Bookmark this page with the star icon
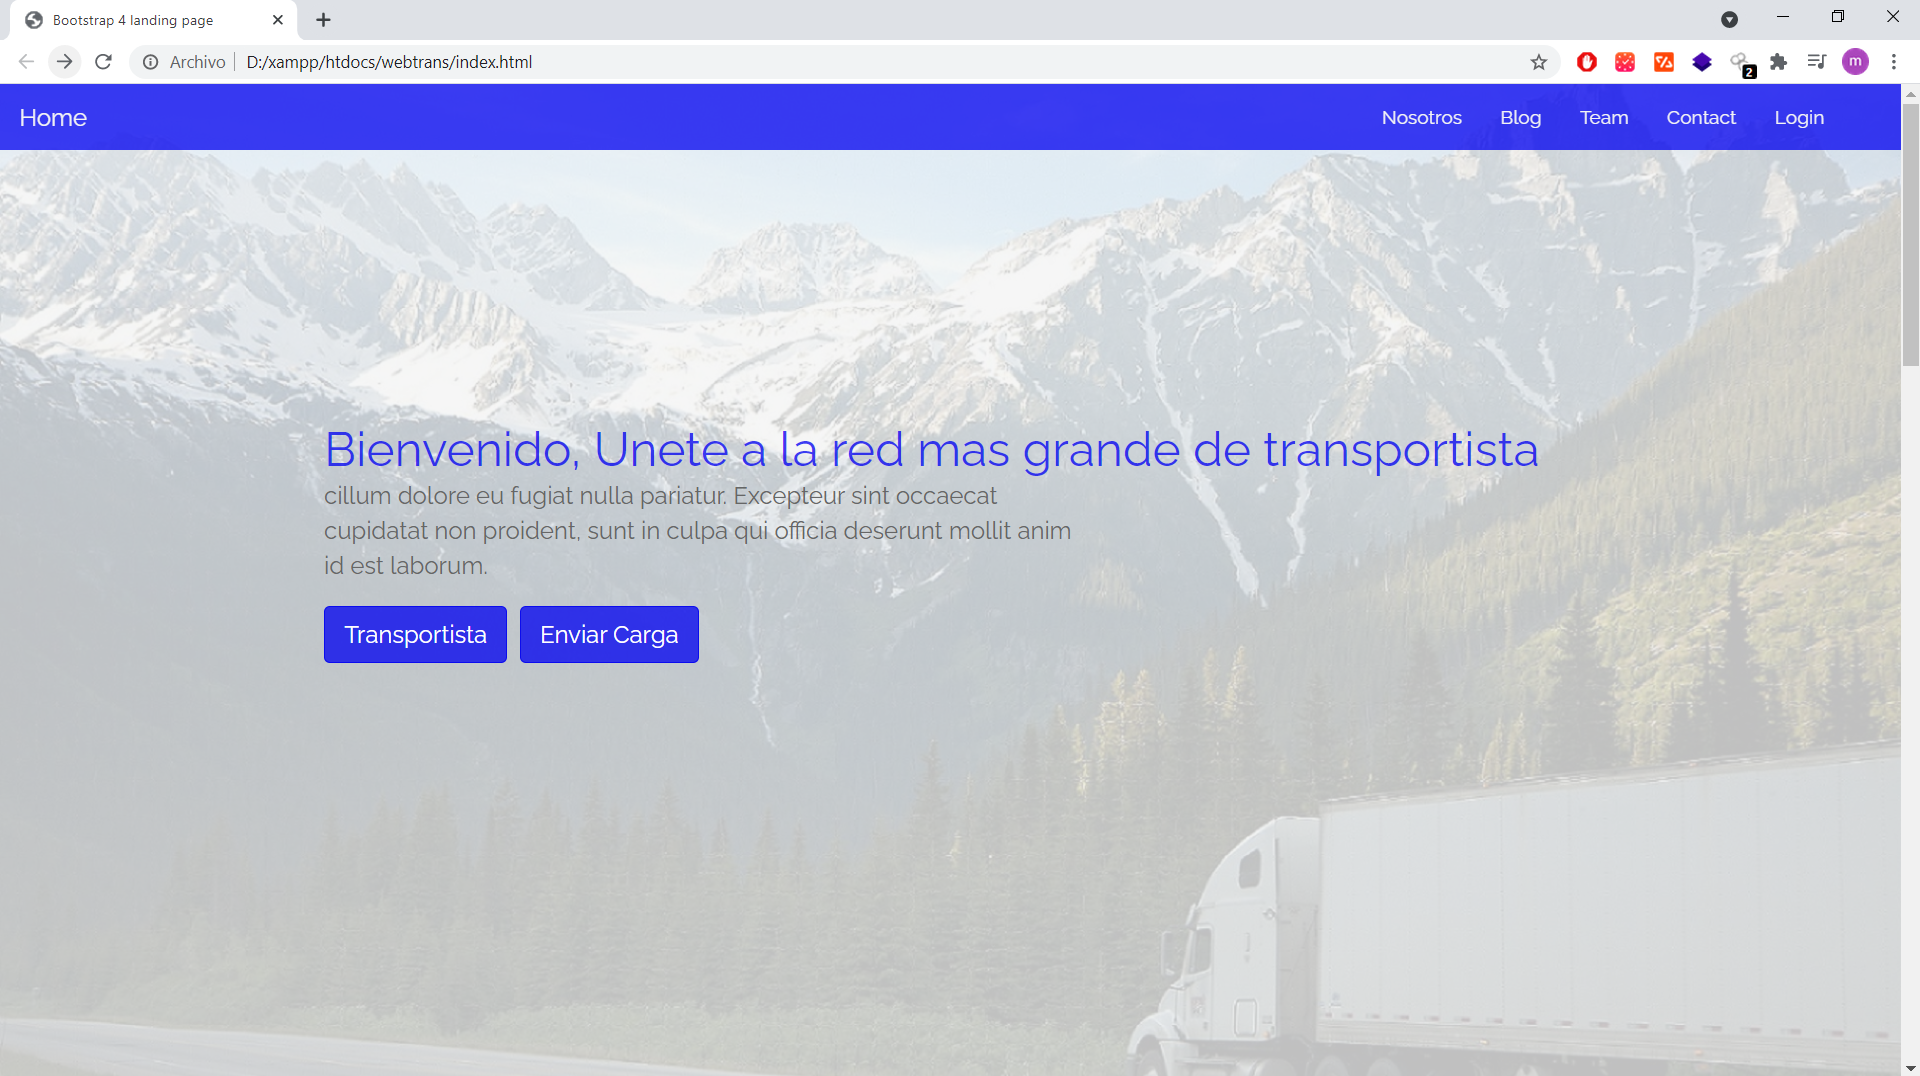Viewport: 1920px width, 1076px height. (x=1539, y=62)
